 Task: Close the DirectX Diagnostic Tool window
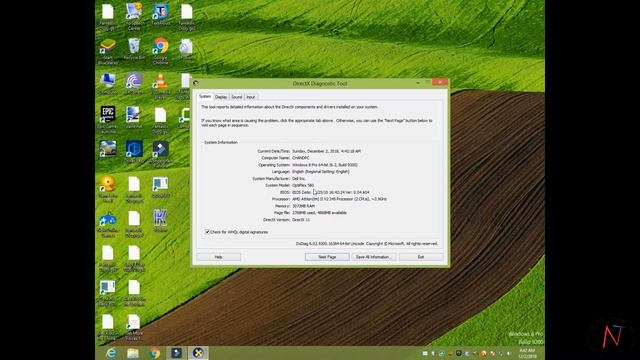[x=440, y=82]
